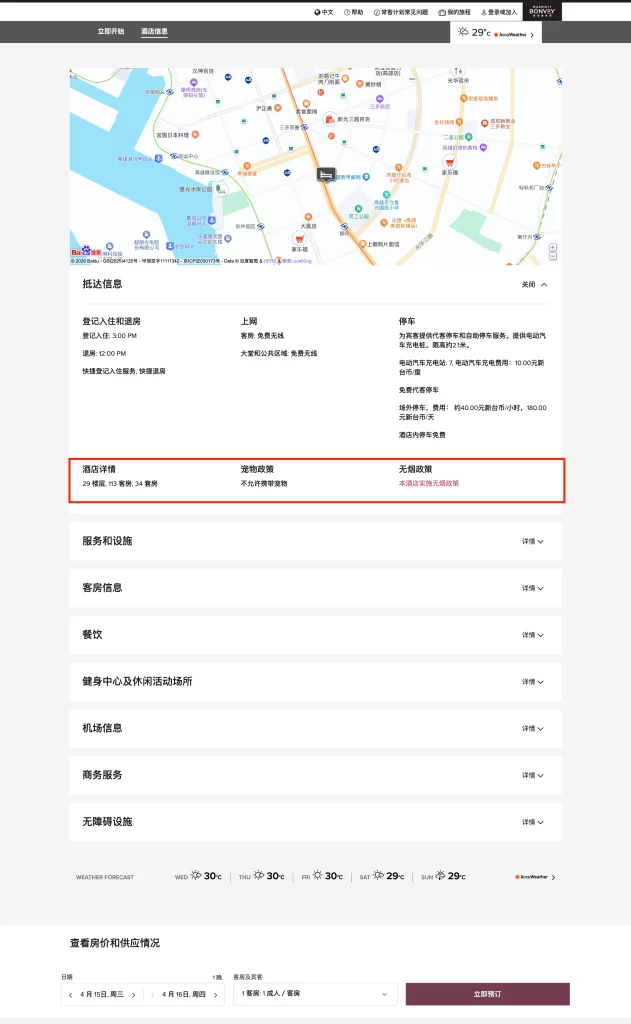Expand the 客房信息 section details

pos(532,589)
